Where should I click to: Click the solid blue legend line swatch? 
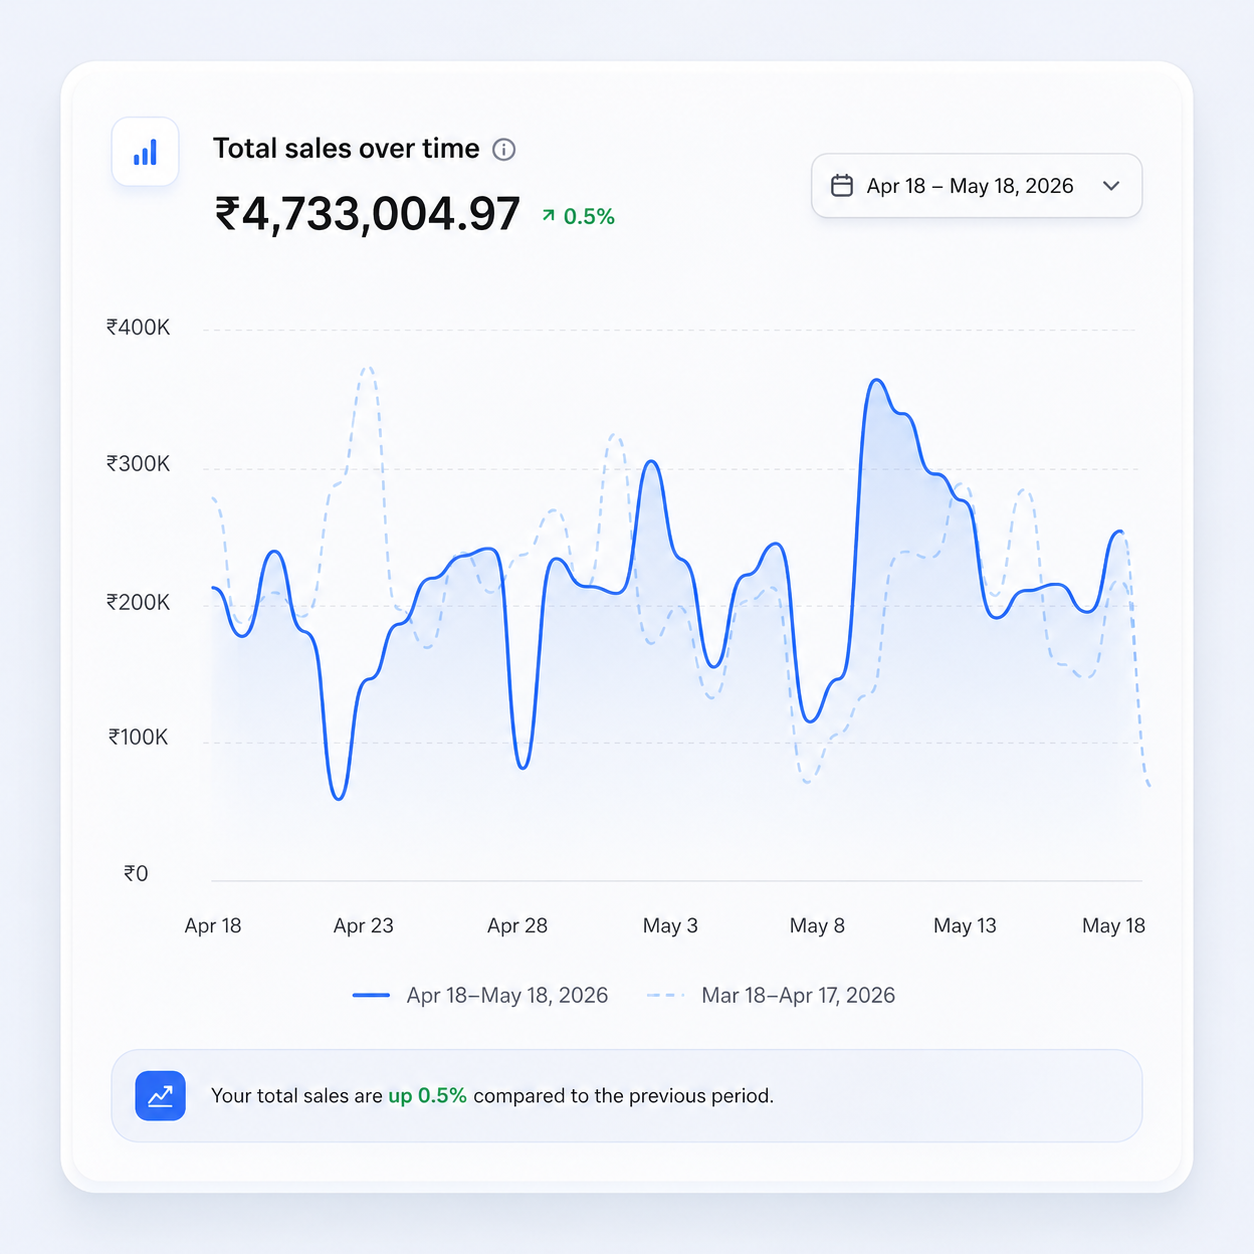(x=371, y=995)
